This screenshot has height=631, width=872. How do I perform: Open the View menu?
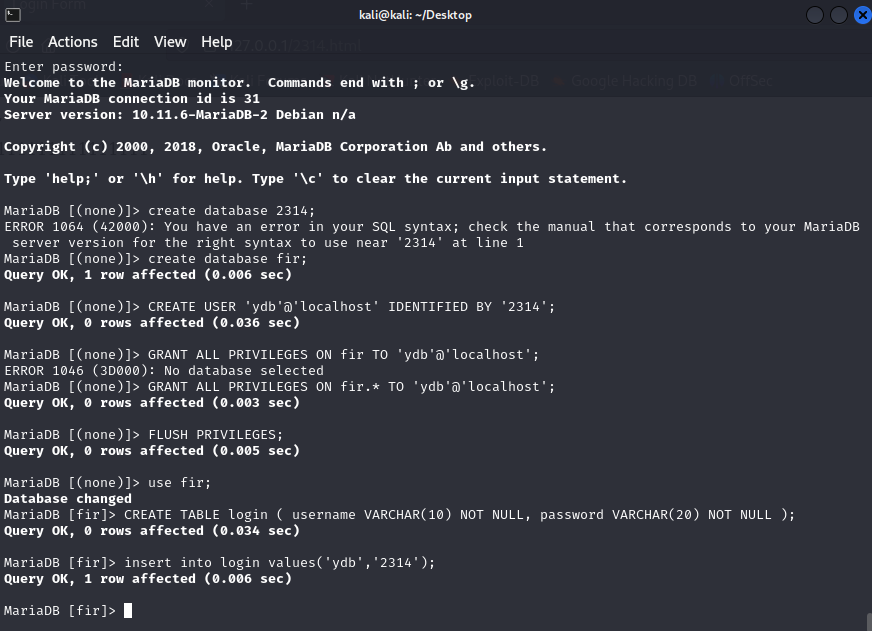pyautogui.click(x=170, y=42)
